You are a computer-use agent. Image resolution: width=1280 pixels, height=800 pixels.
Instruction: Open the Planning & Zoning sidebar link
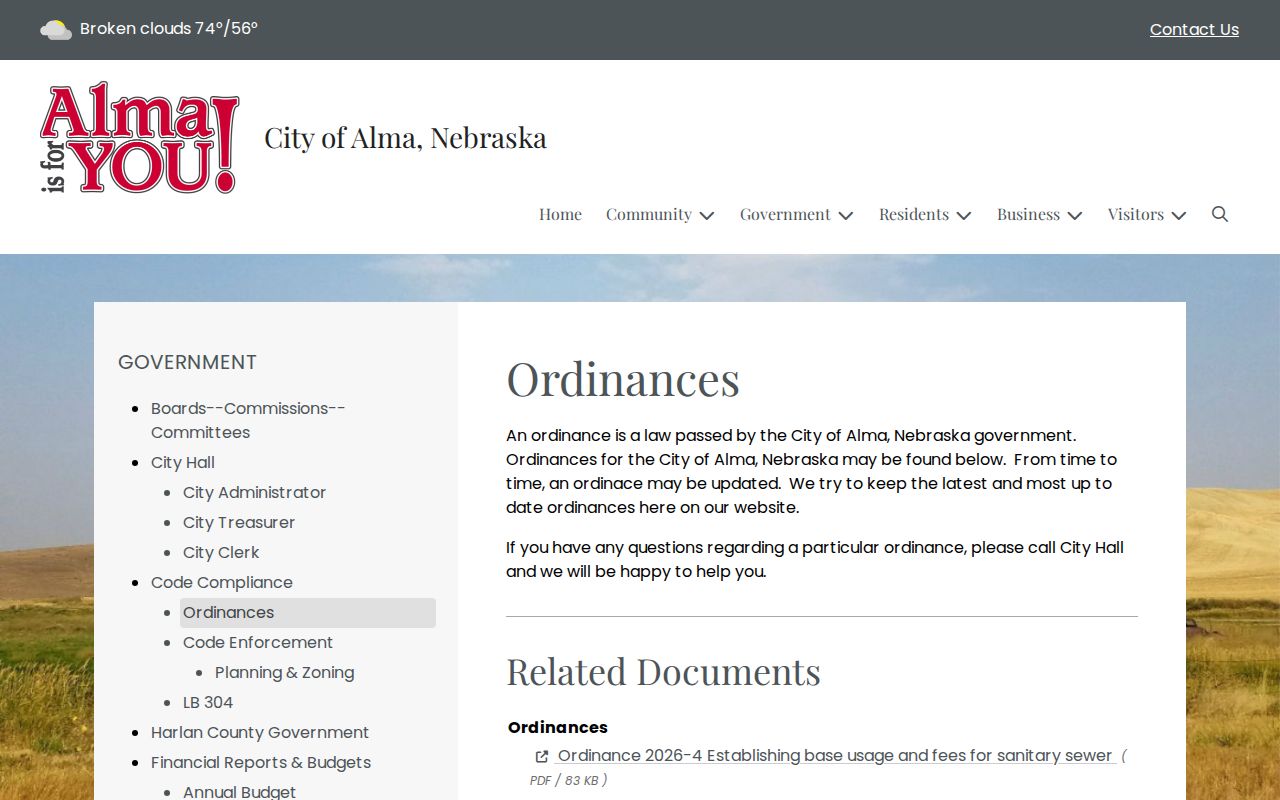[x=284, y=672]
